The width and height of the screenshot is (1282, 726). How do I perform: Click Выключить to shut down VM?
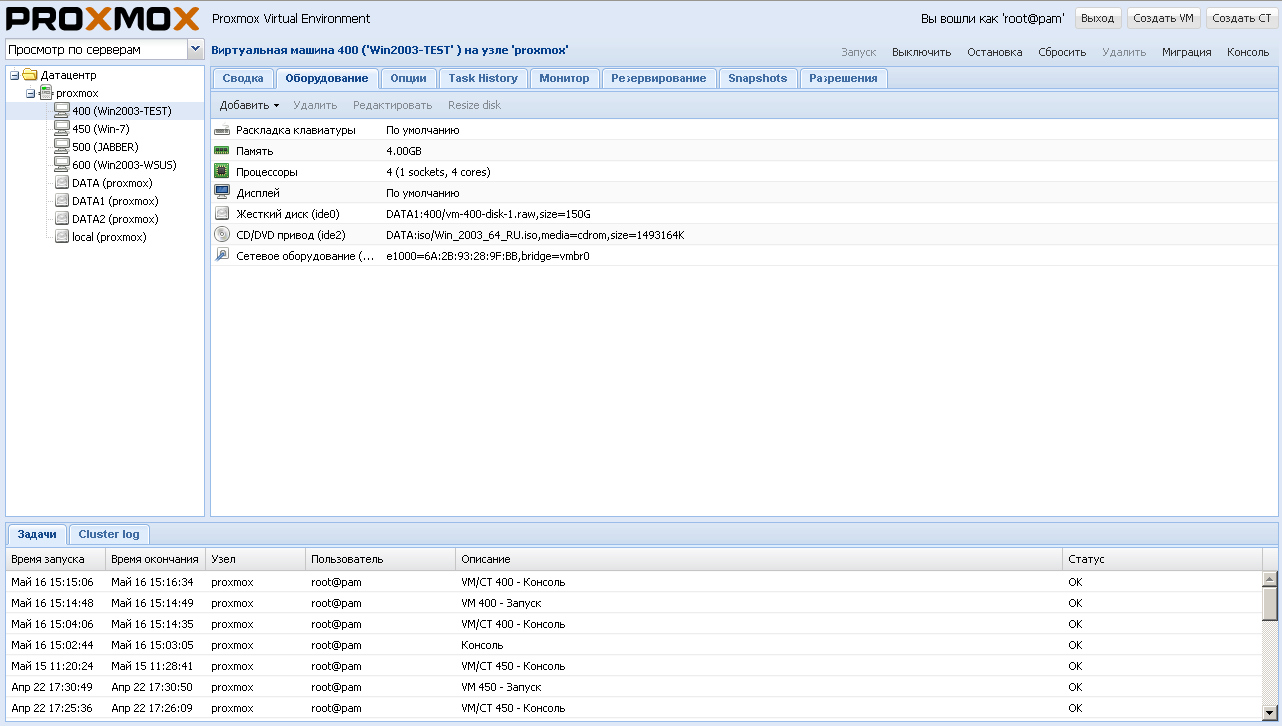[921, 52]
